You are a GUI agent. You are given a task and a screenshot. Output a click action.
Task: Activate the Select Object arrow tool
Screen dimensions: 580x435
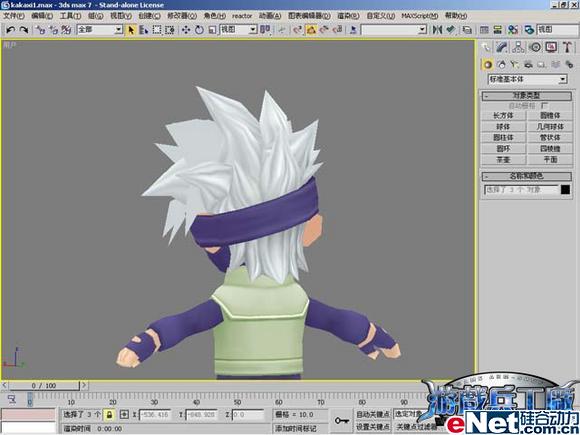(x=130, y=30)
